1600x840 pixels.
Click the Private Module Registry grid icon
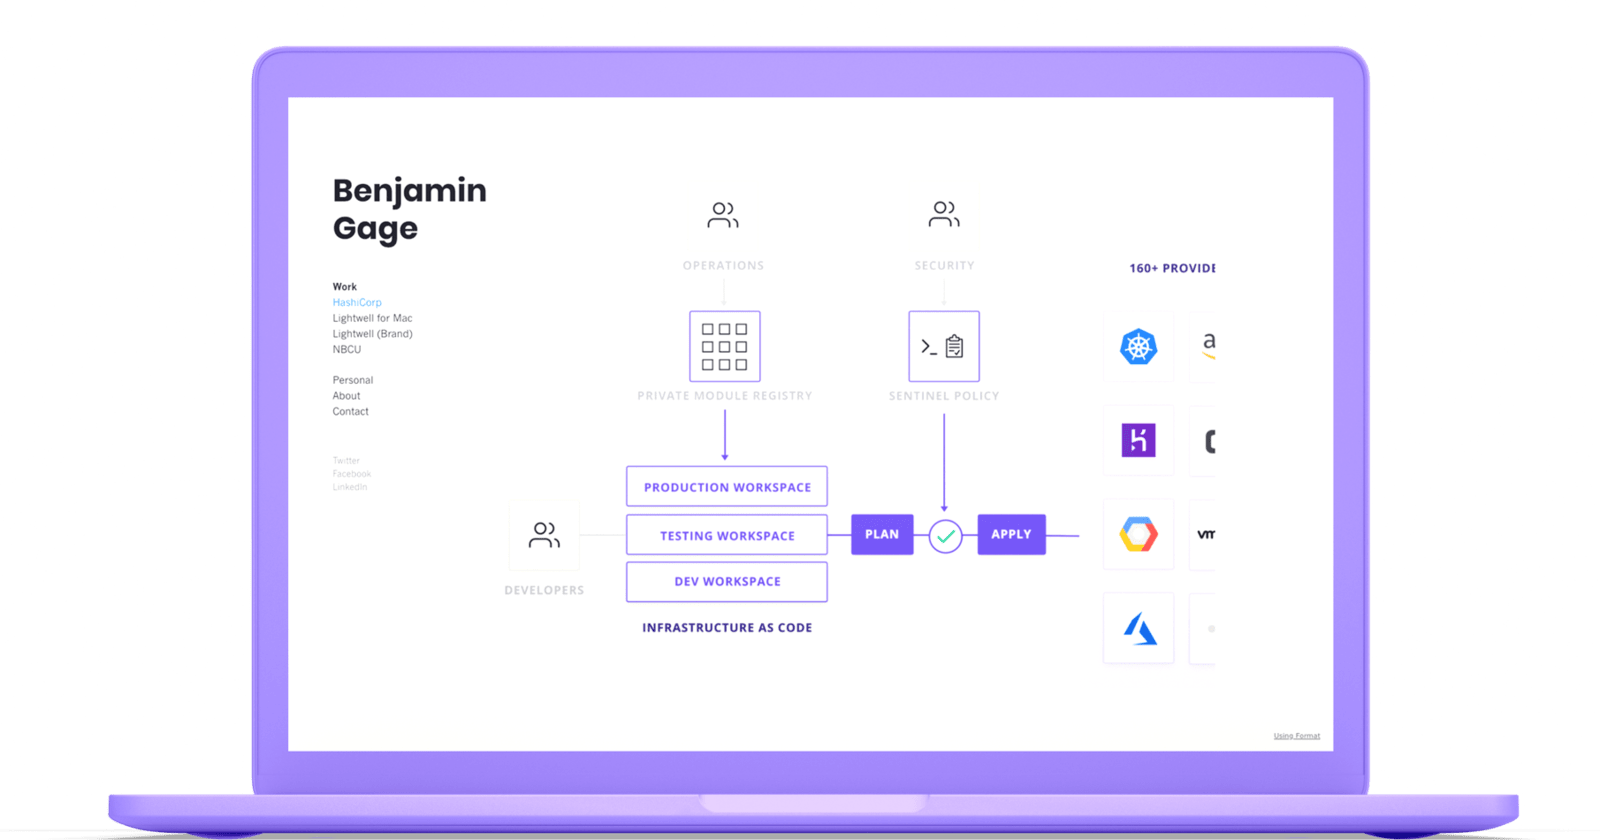[x=725, y=346]
